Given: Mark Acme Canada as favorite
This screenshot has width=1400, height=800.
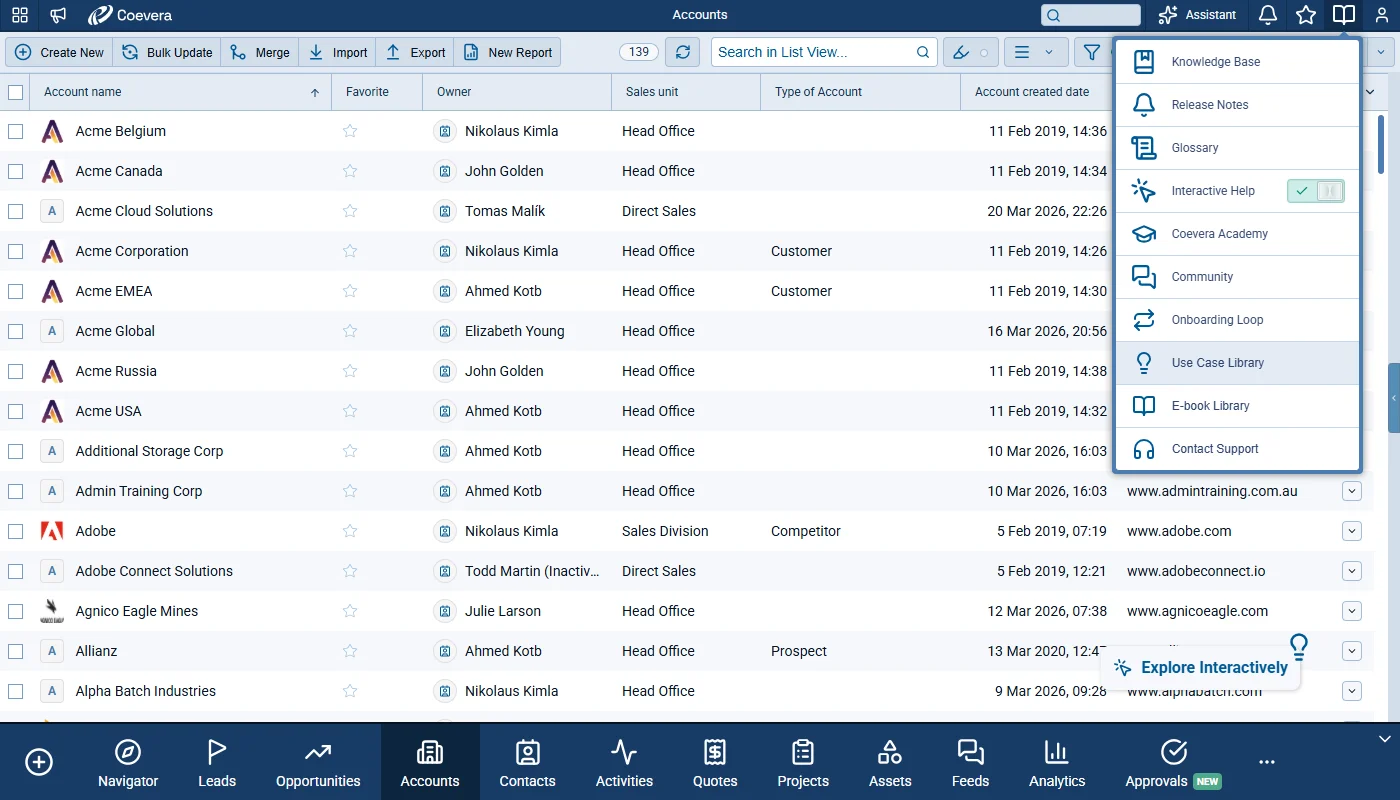Looking at the screenshot, I should tap(350, 171).
